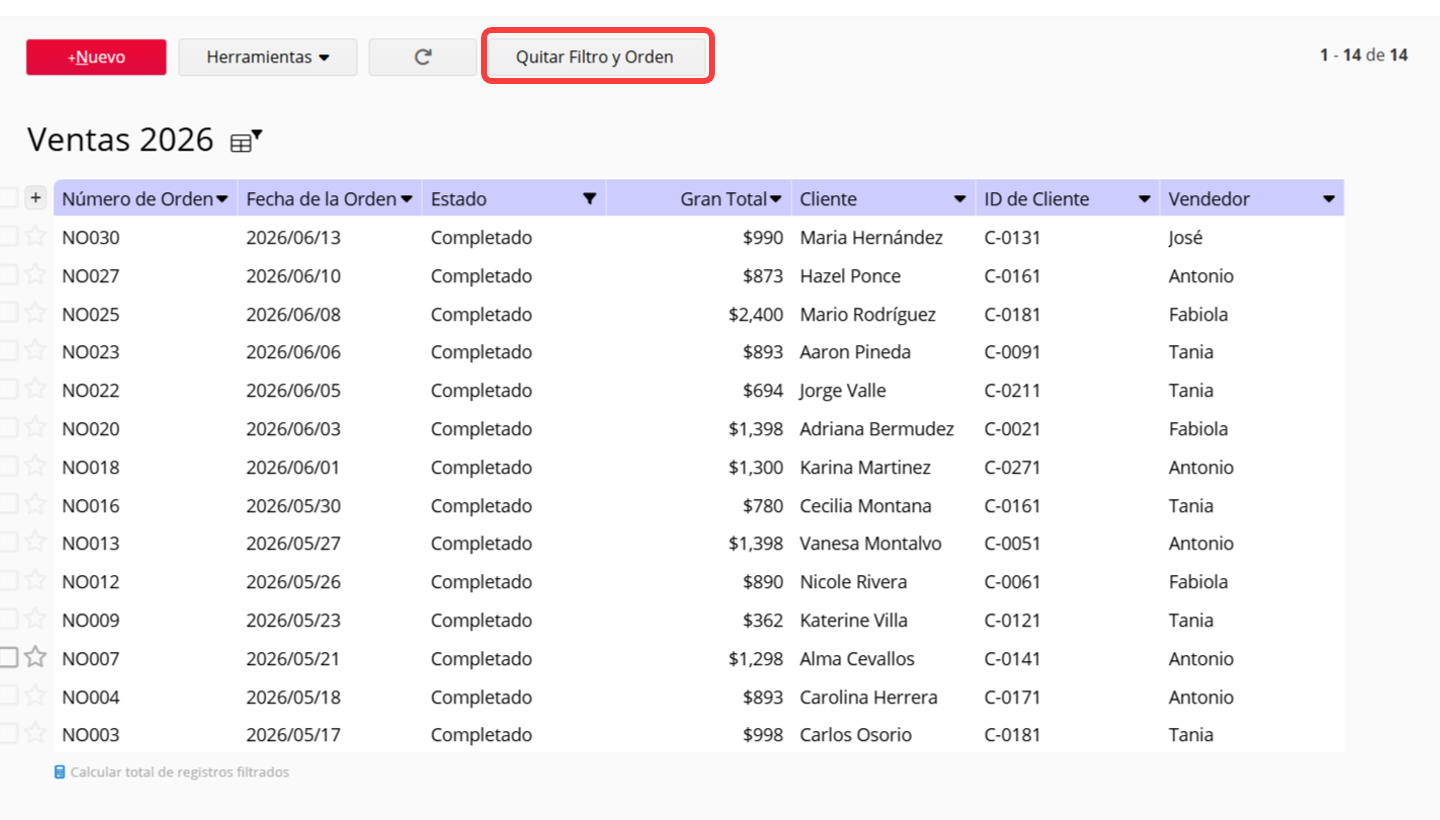This screenshot has width=1440, height=820.
Task: Open the Cliente column header menu
Action: click(x=960, y=199)
